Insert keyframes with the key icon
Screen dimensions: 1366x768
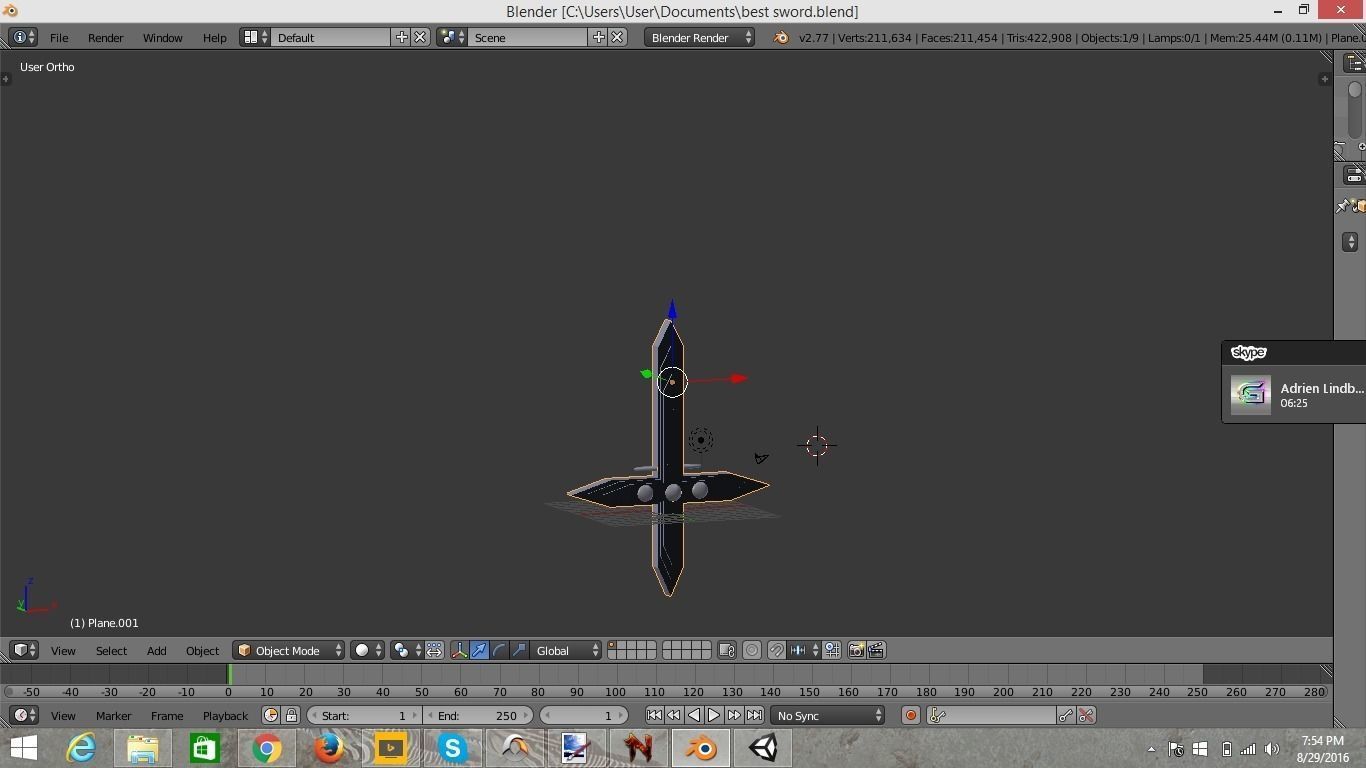click(x=1066, y=715)
